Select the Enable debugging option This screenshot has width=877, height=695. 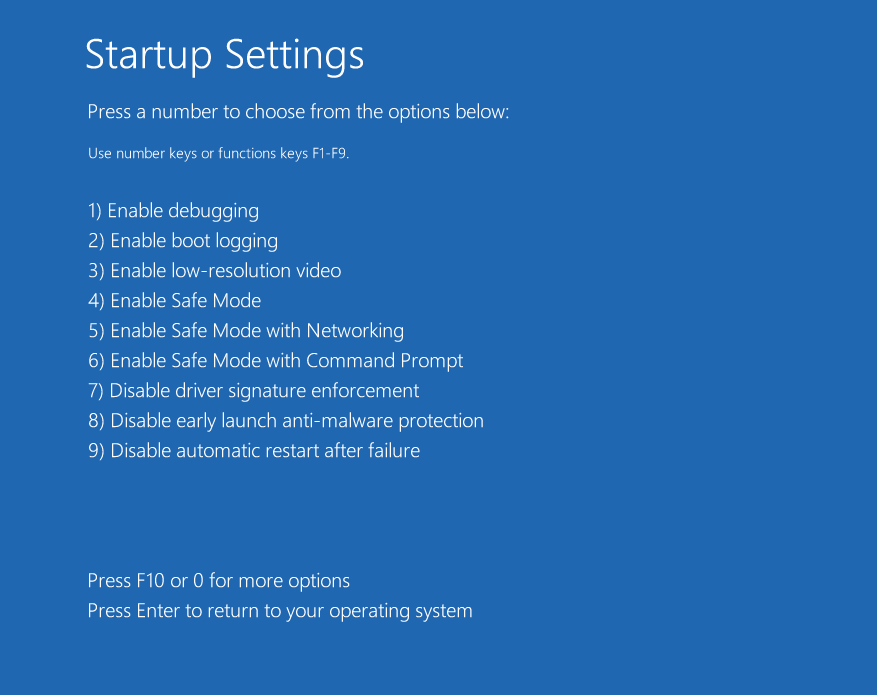coord(173,211)
